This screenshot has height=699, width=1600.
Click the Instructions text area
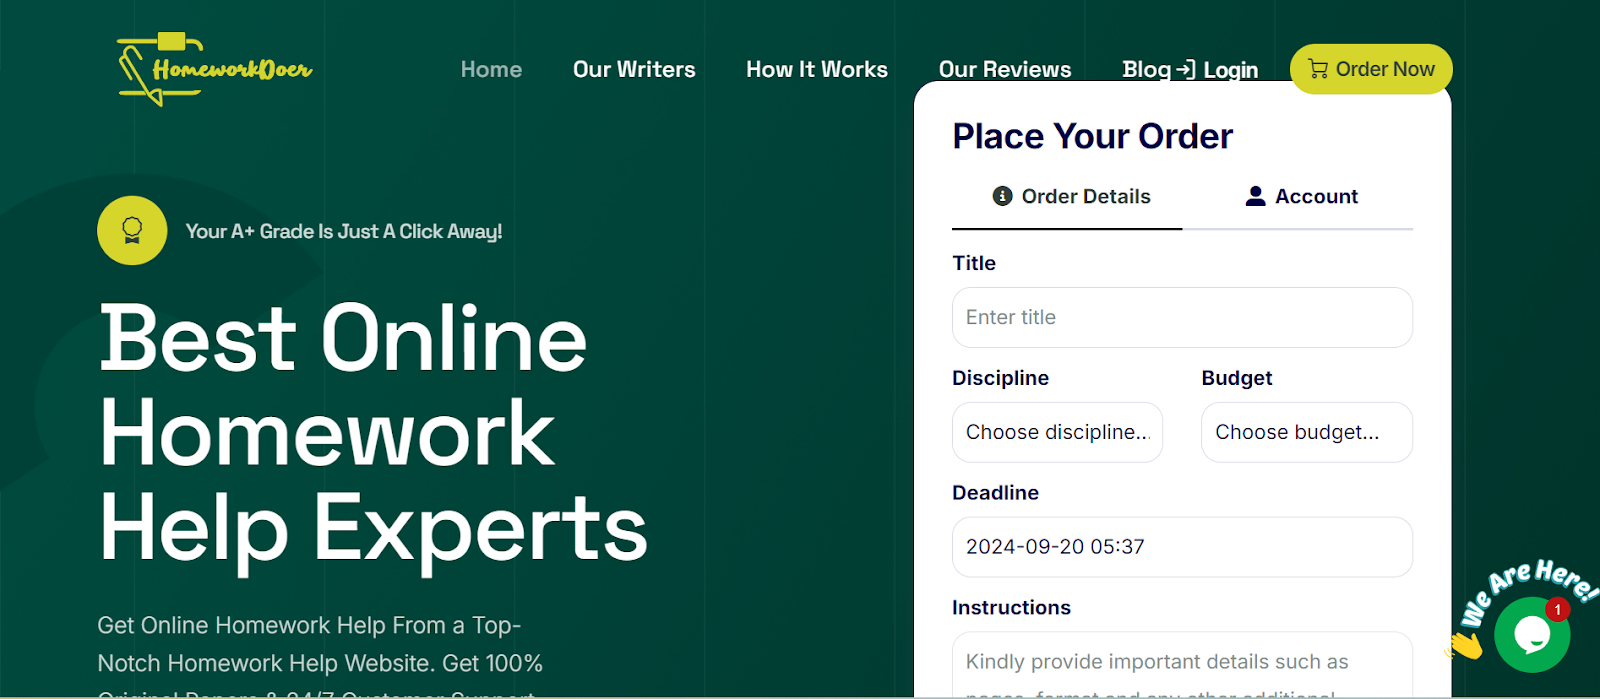pyautogui.click(x=1182, y=665)
